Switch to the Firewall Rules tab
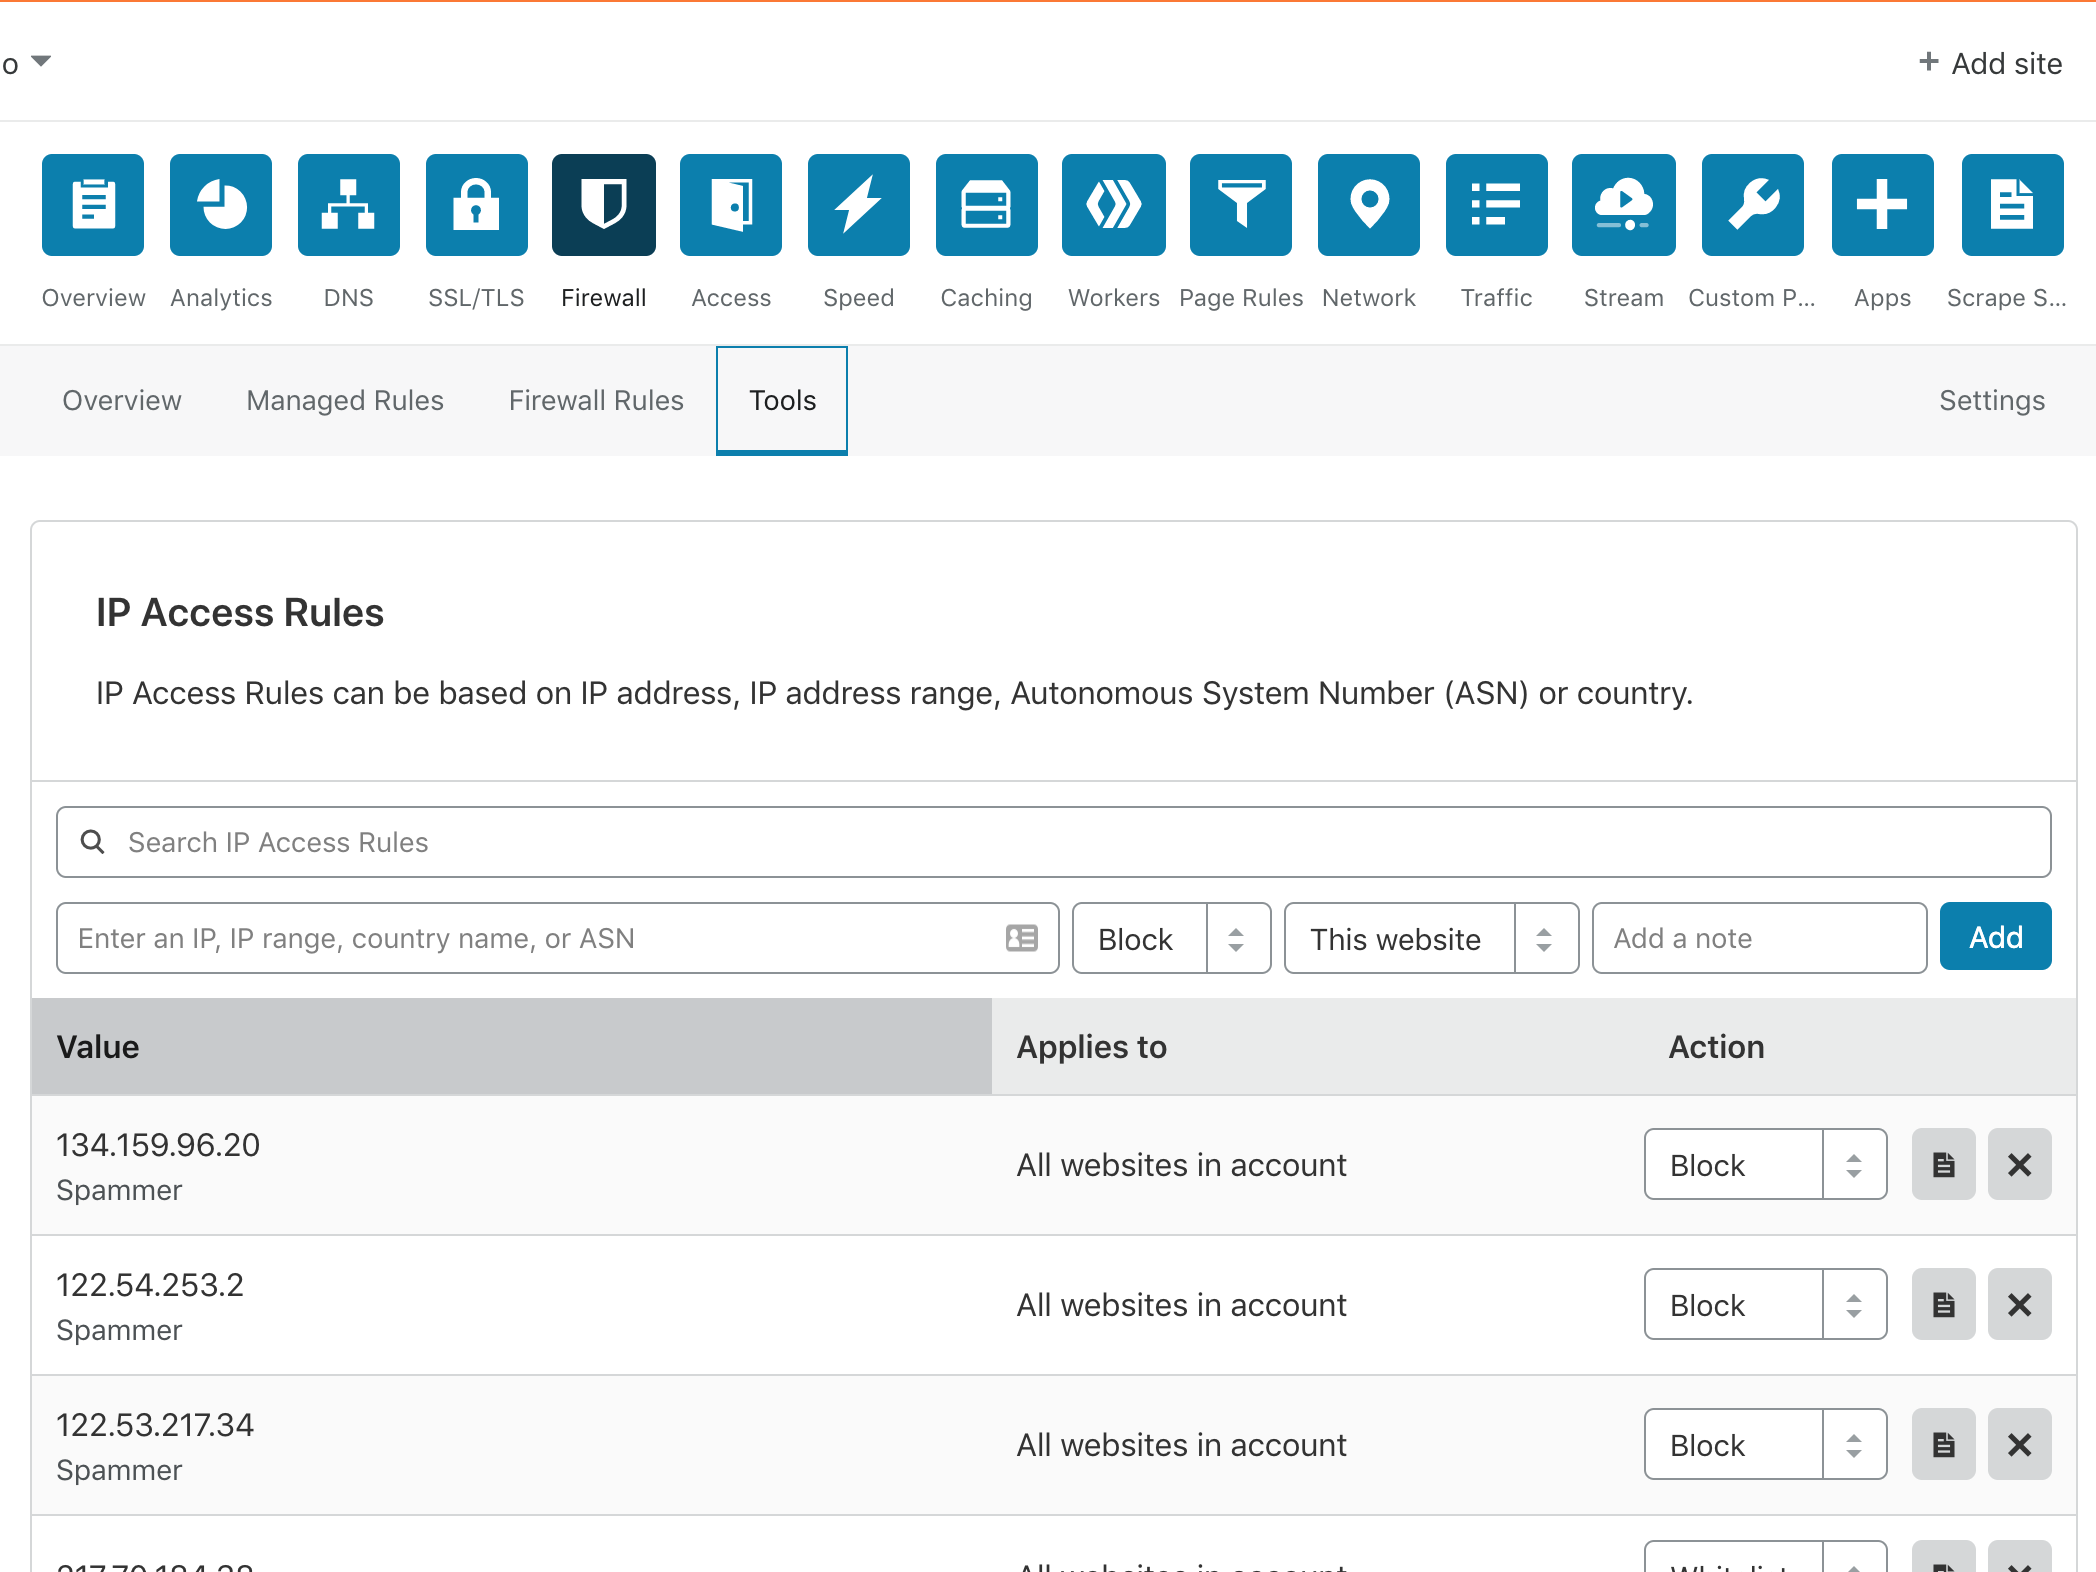This screenshot has height=1572, width=2096. (596, 401)
